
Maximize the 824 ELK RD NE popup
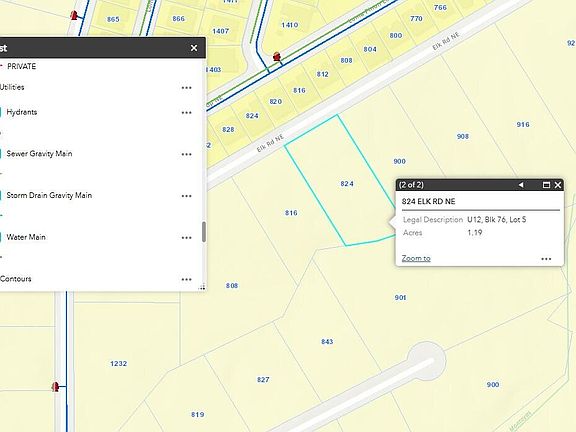[546, 185]
